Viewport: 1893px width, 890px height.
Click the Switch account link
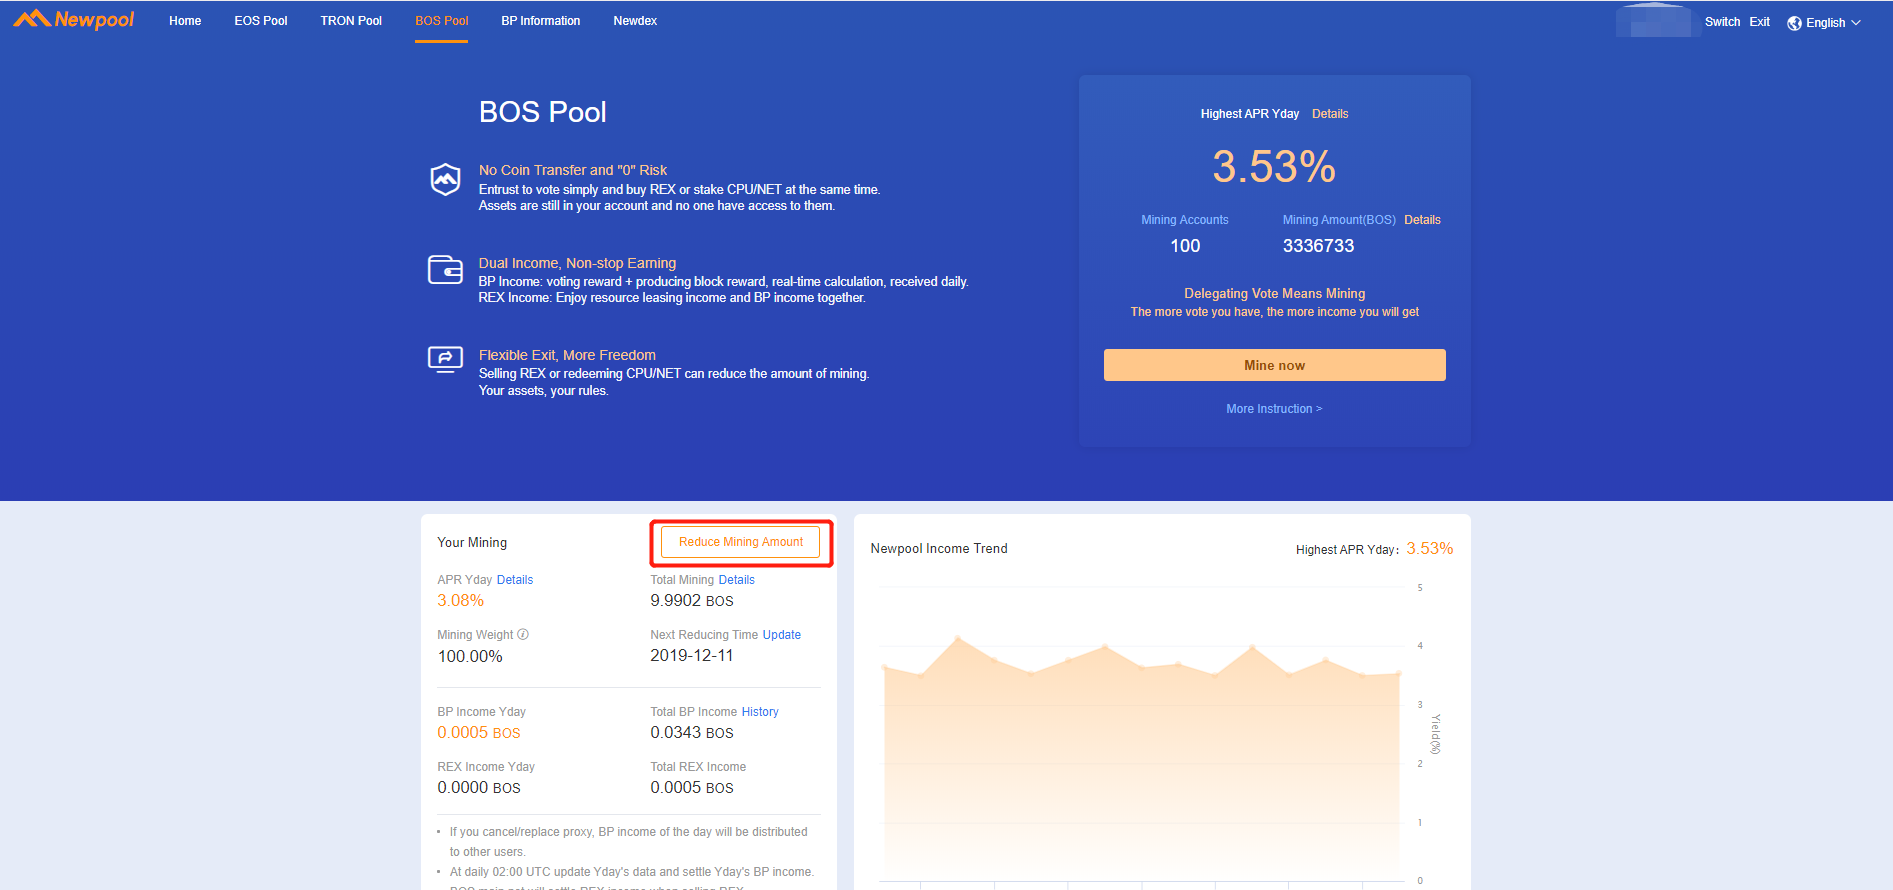(x=1722, y=22)
